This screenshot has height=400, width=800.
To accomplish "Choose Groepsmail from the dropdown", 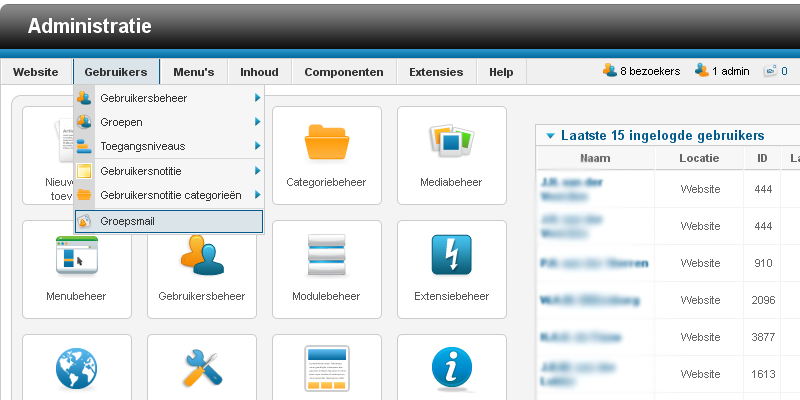I will coord(169,221).
